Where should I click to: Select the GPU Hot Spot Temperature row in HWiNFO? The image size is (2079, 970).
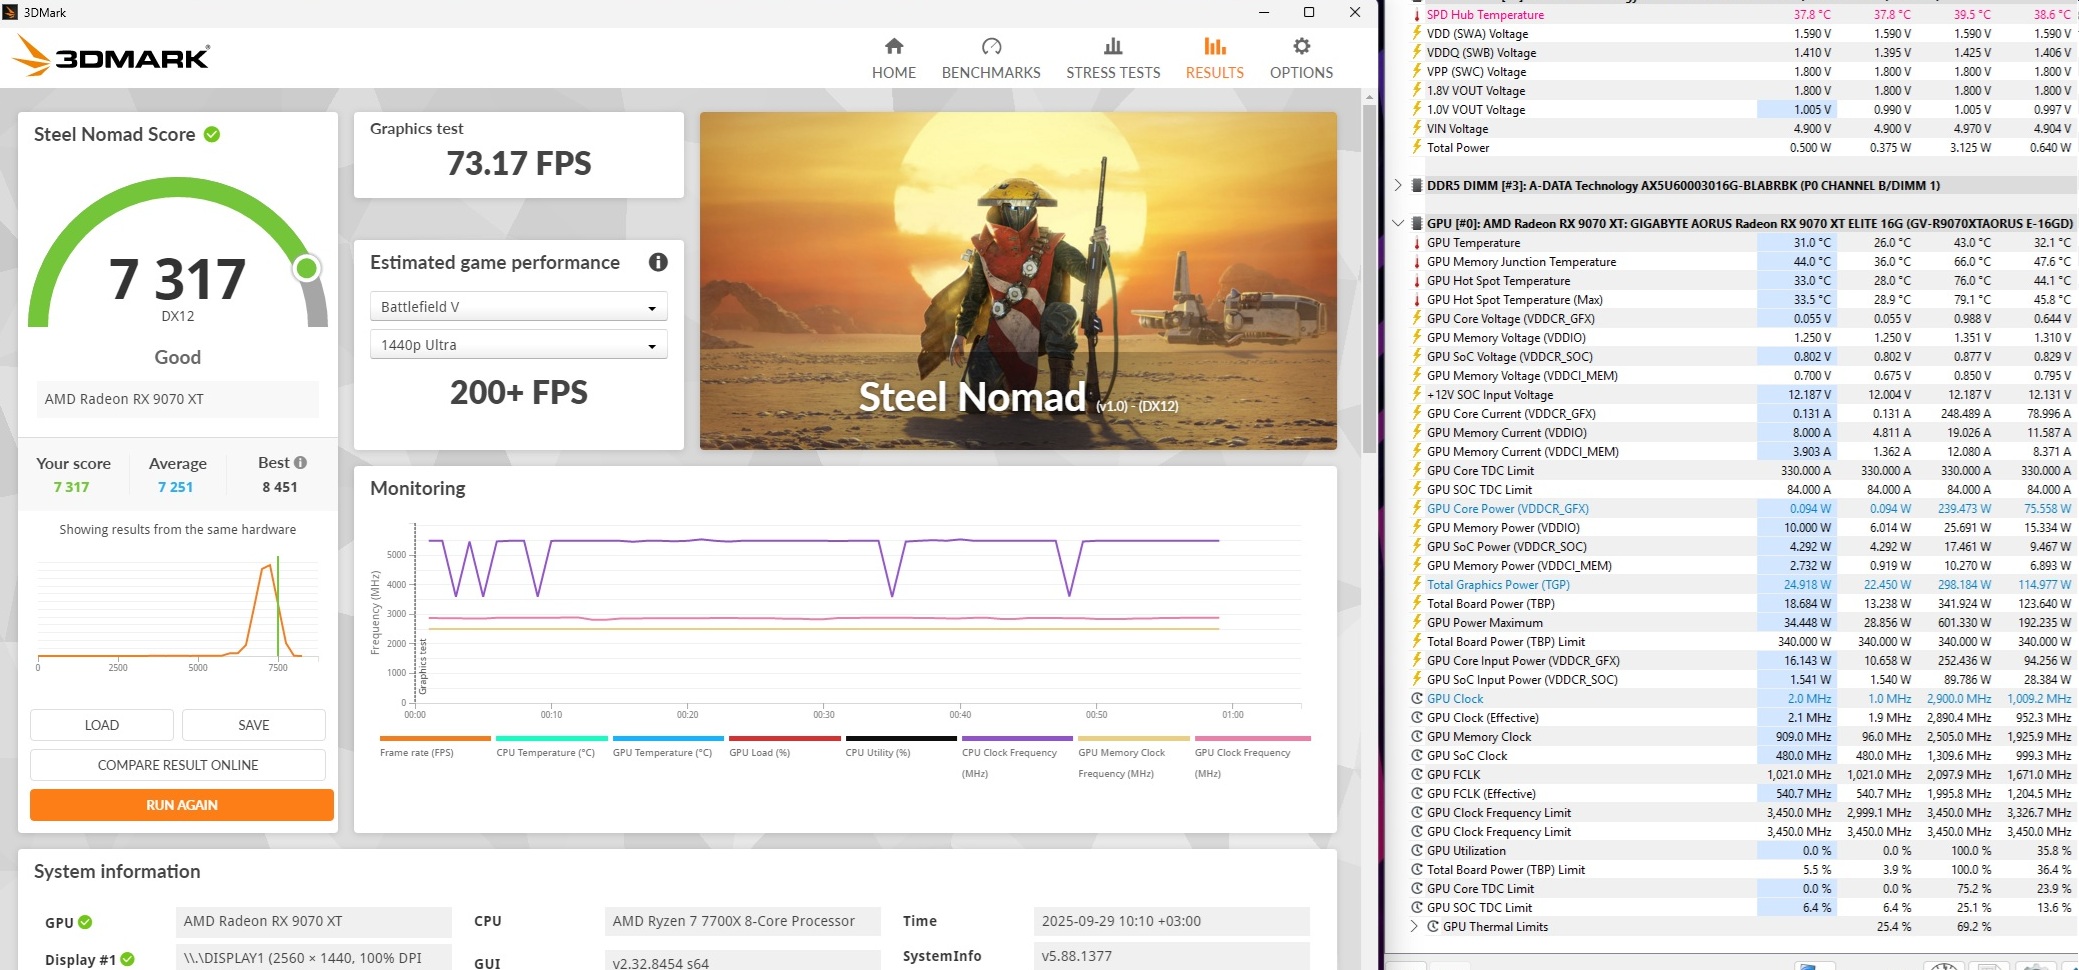[x=1741, y=281]
